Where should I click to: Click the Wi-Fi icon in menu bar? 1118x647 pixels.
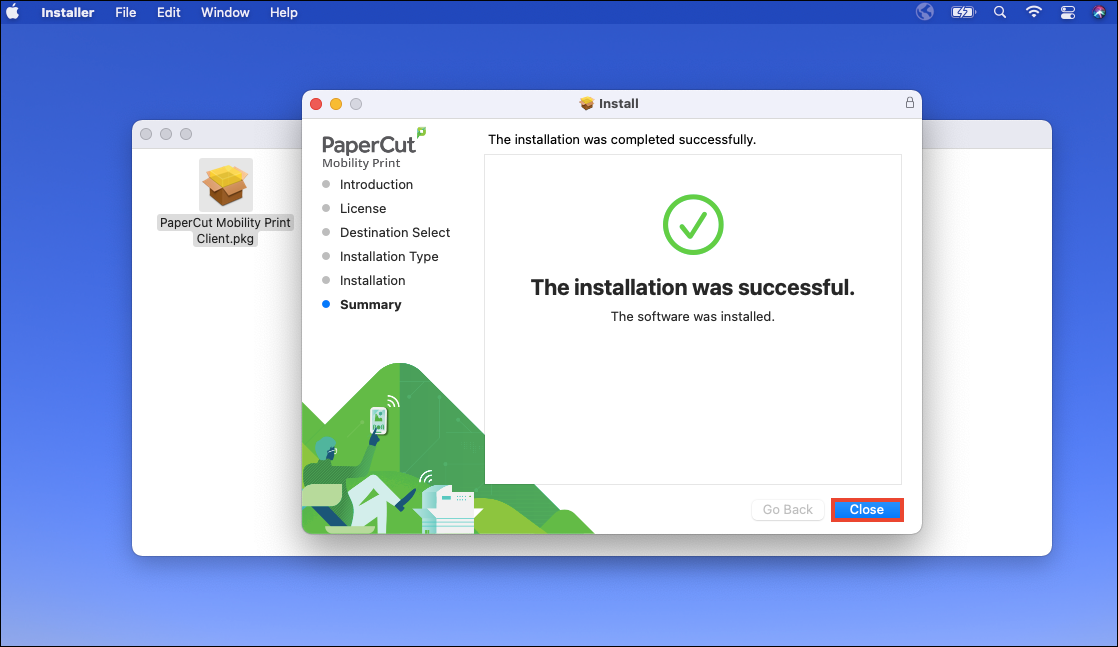pos(1033,12)
